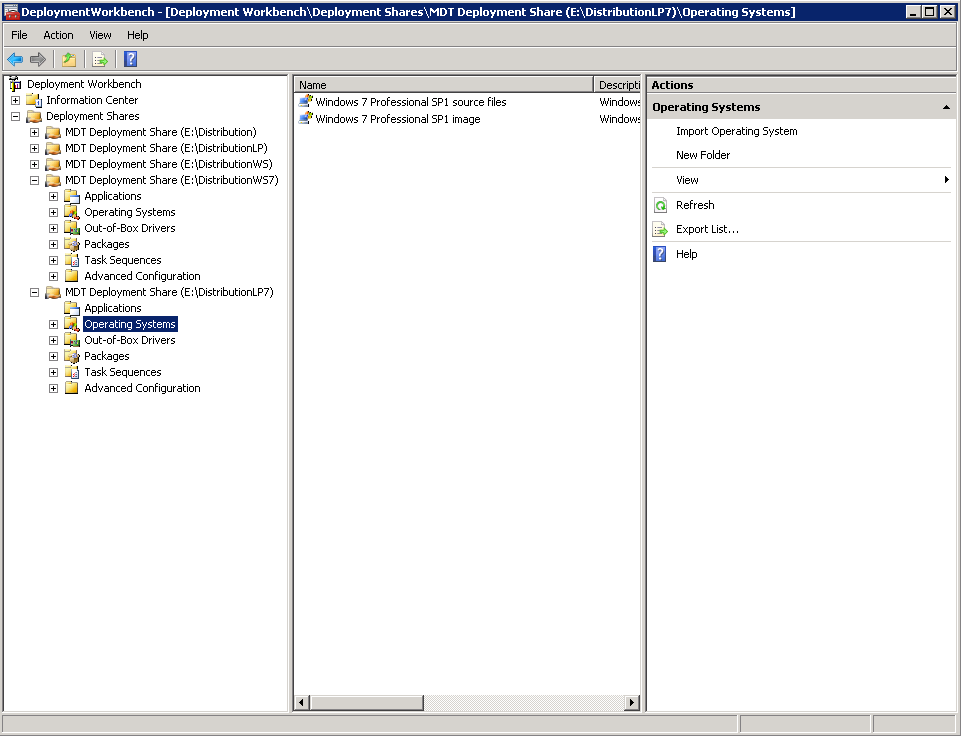Click the Up one level toolbar icon
The image size is (961, 736).
[x=69, y=59]
